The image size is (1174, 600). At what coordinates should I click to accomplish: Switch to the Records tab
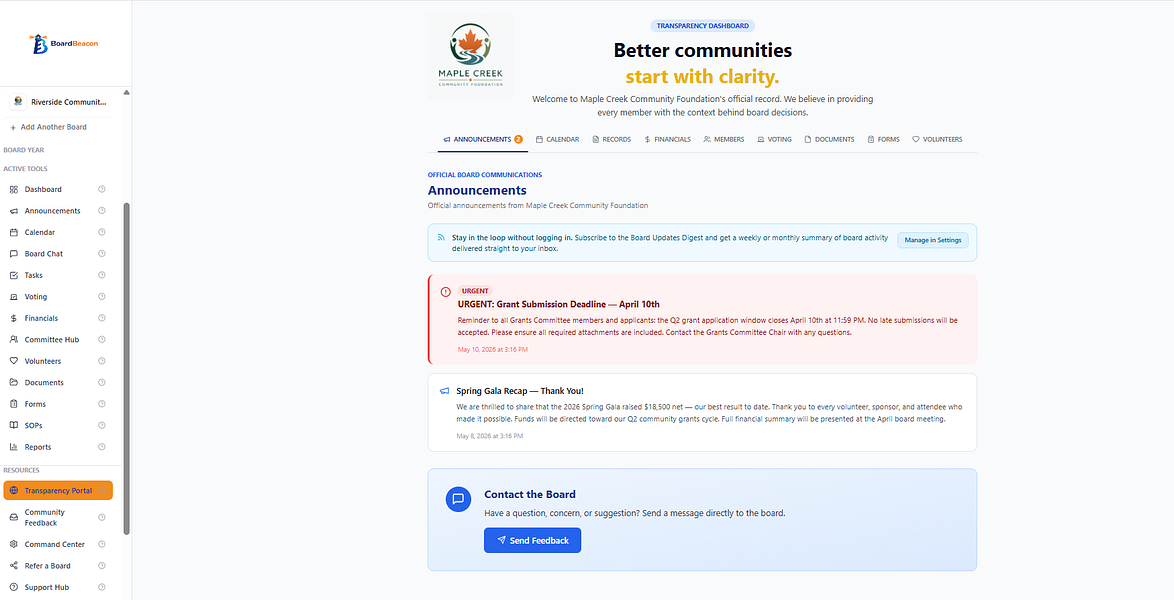click(612, 139)
